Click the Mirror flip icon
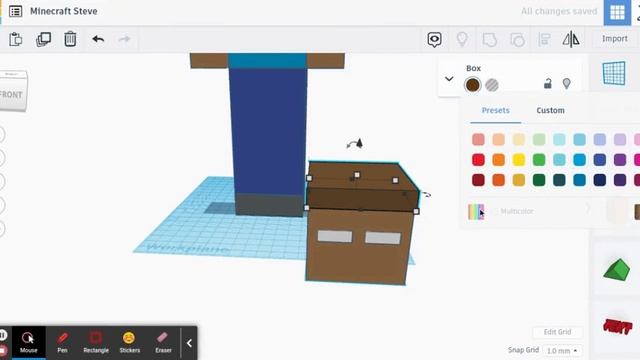Image resolution: width=640 pixels, height=360 pixels. [571, 39]
